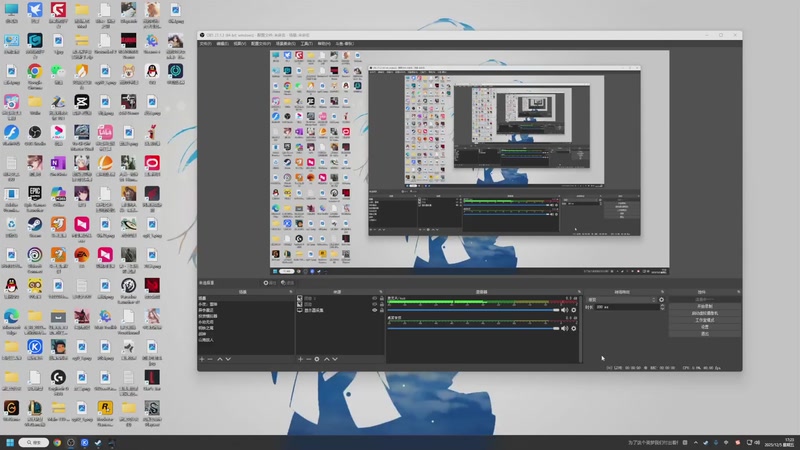
Task: Open the Windows Start menu
Action: click(x=10, y=443)
